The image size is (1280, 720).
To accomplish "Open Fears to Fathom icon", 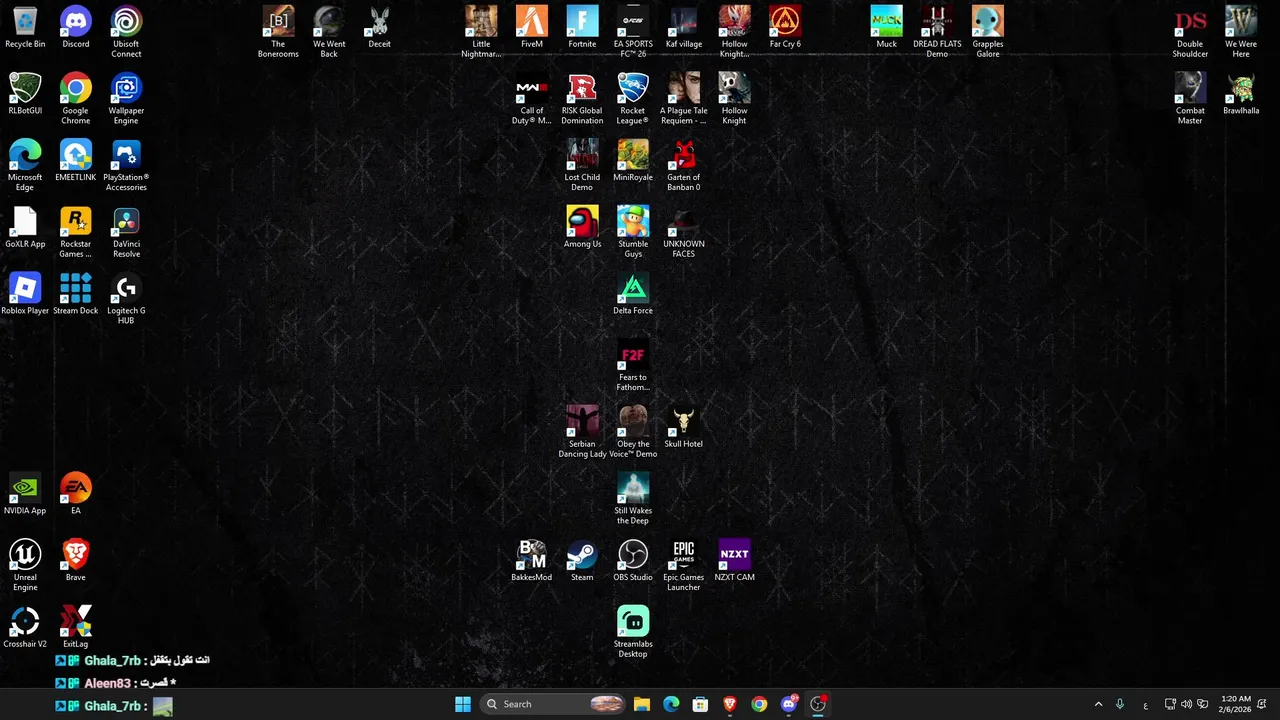I will tap(633, 366).
